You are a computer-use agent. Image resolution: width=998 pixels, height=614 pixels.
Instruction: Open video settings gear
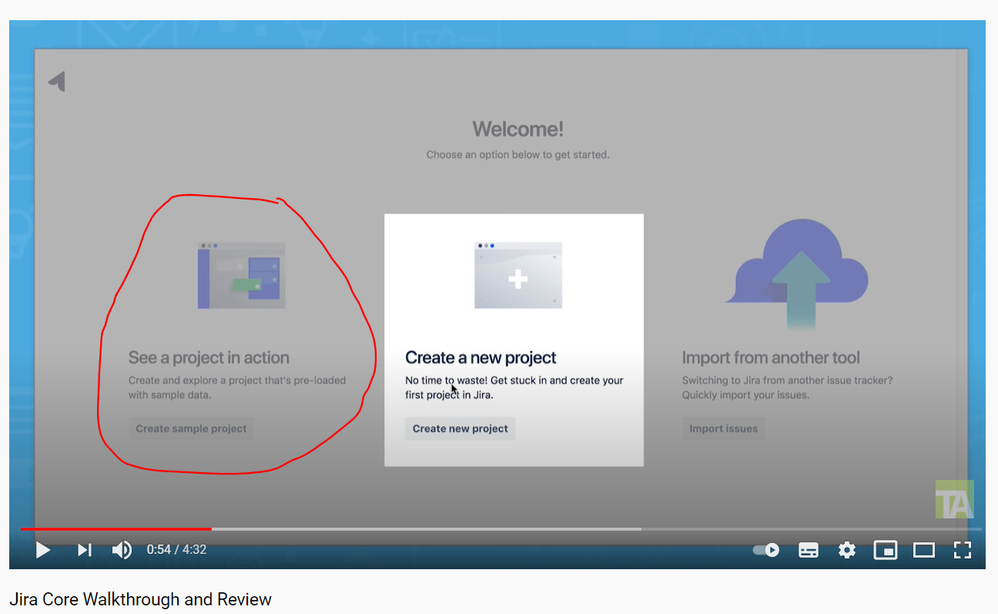tap(847, 550)
